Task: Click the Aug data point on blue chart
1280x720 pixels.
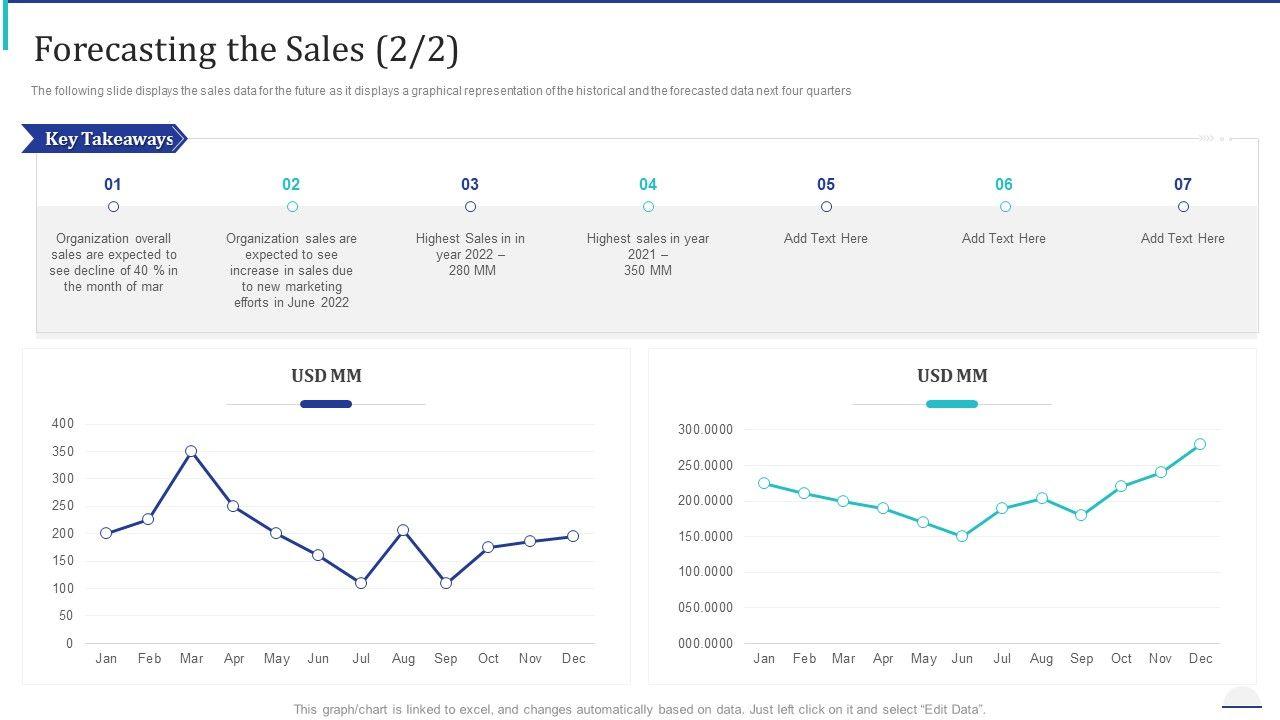Action: pyautogui.click(x=403, y=530)
